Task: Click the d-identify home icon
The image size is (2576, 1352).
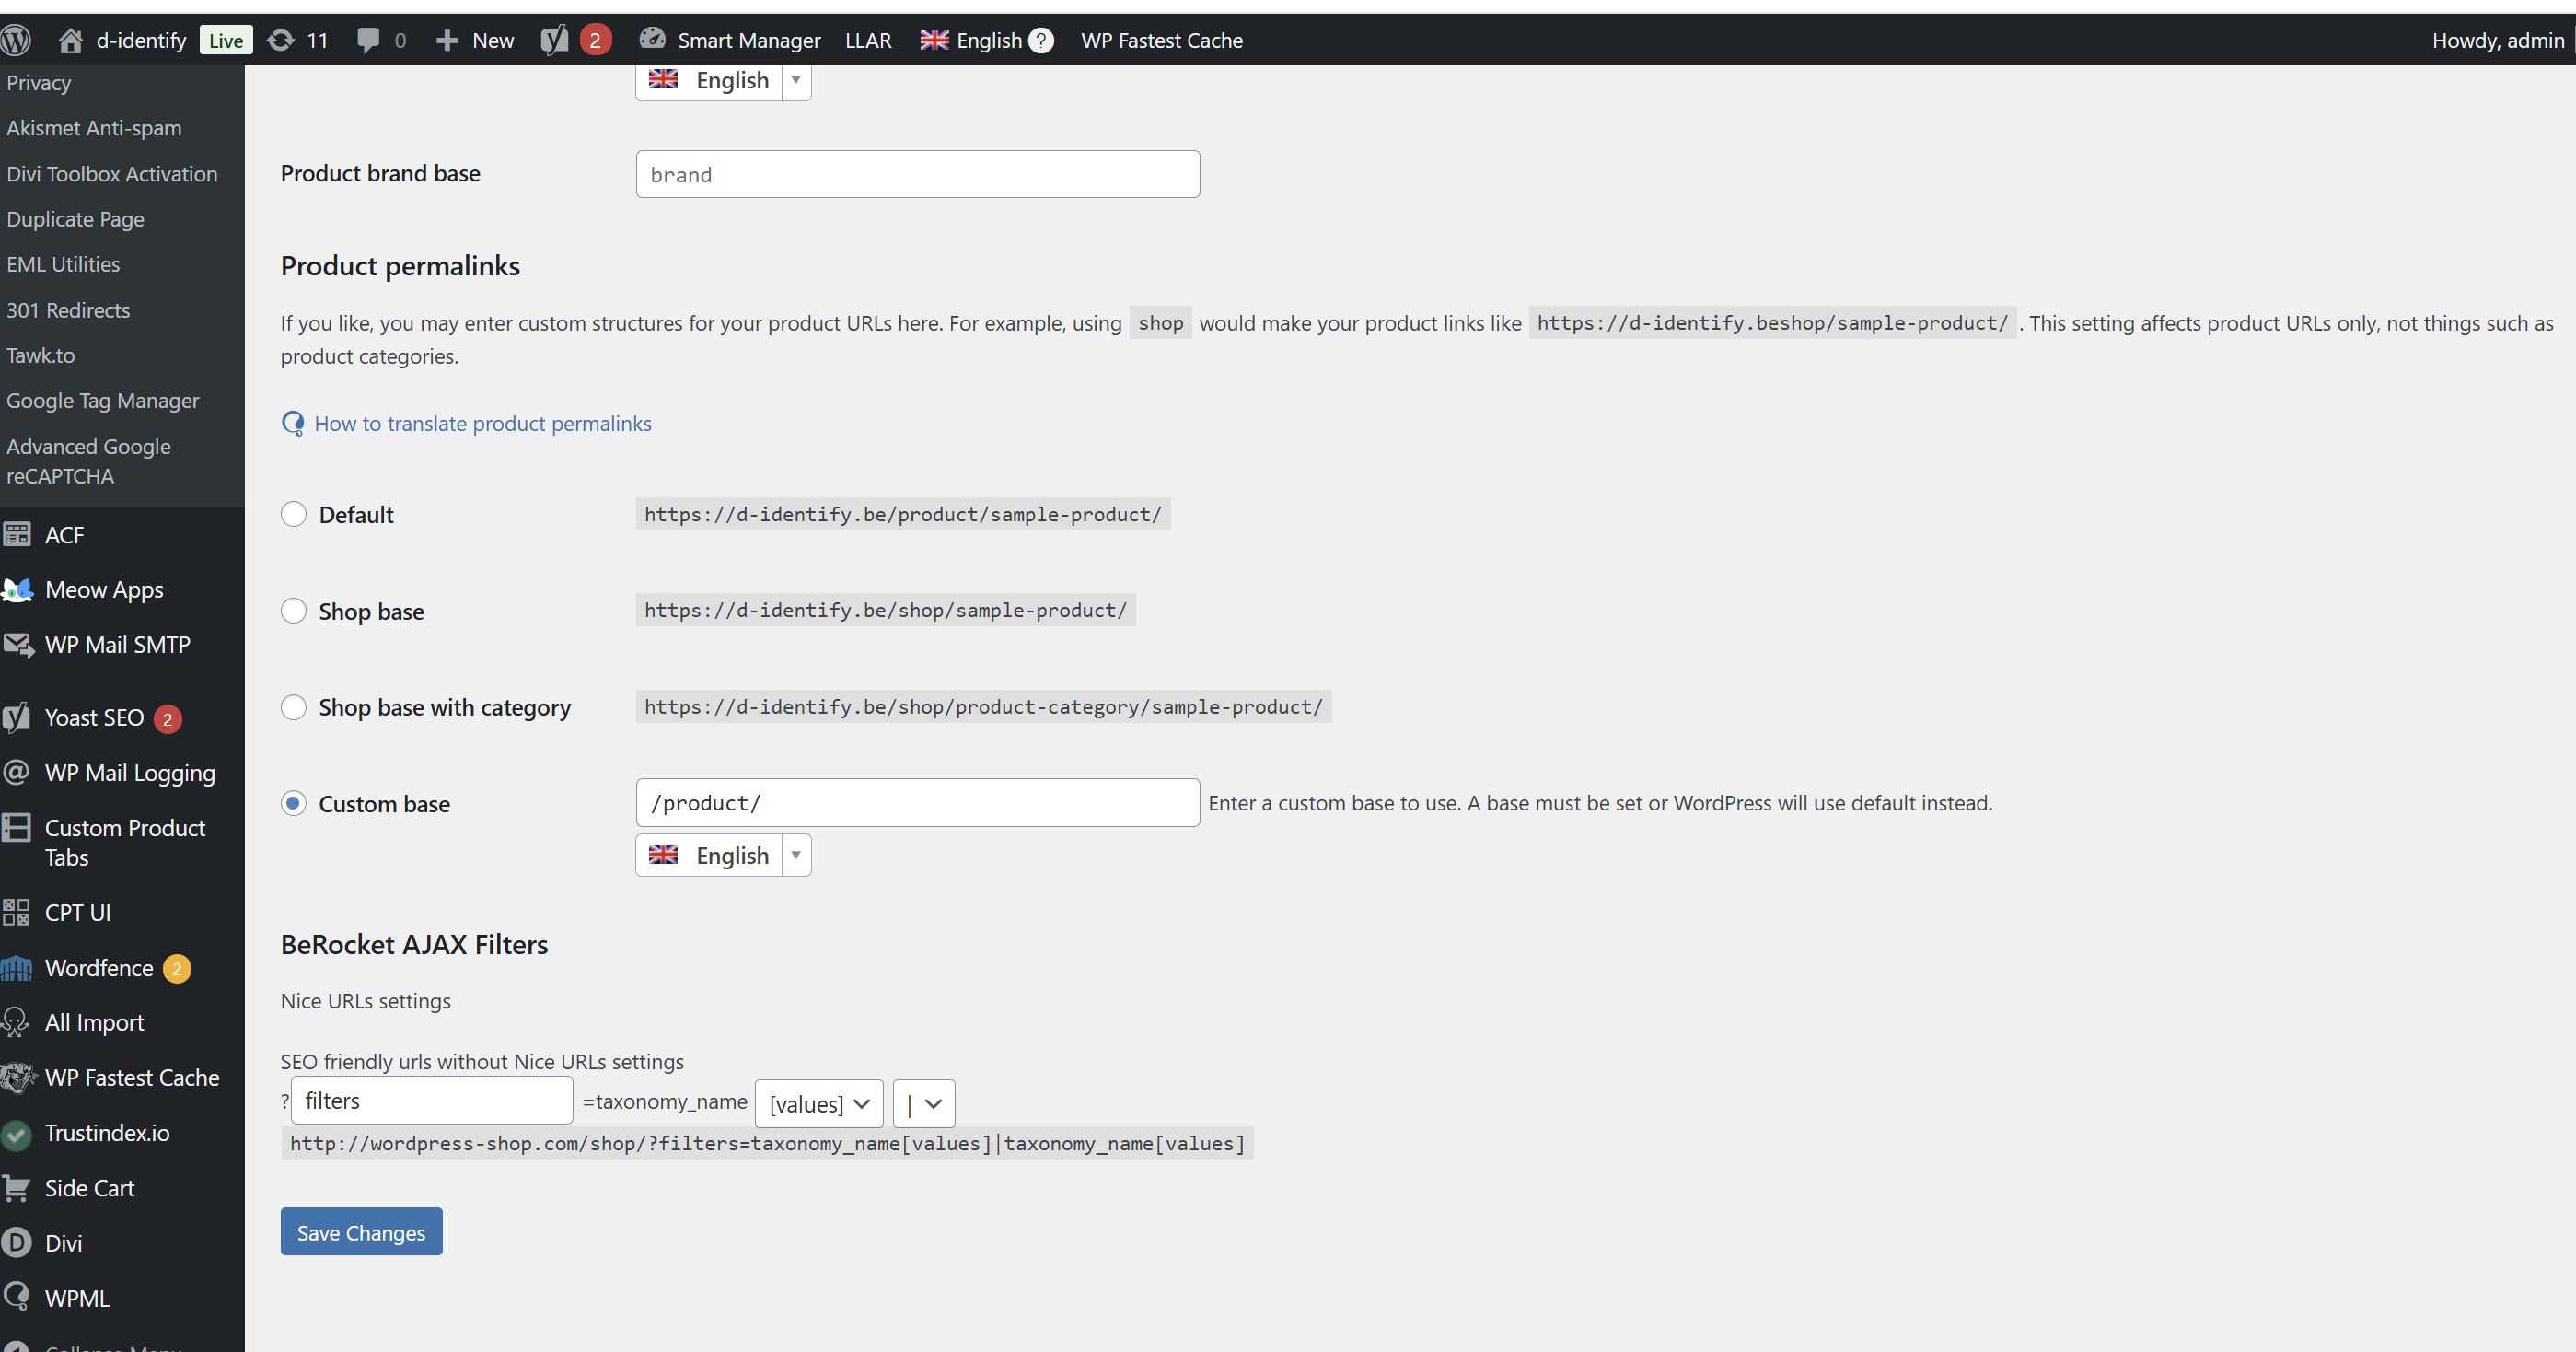Action: [70, 40]
